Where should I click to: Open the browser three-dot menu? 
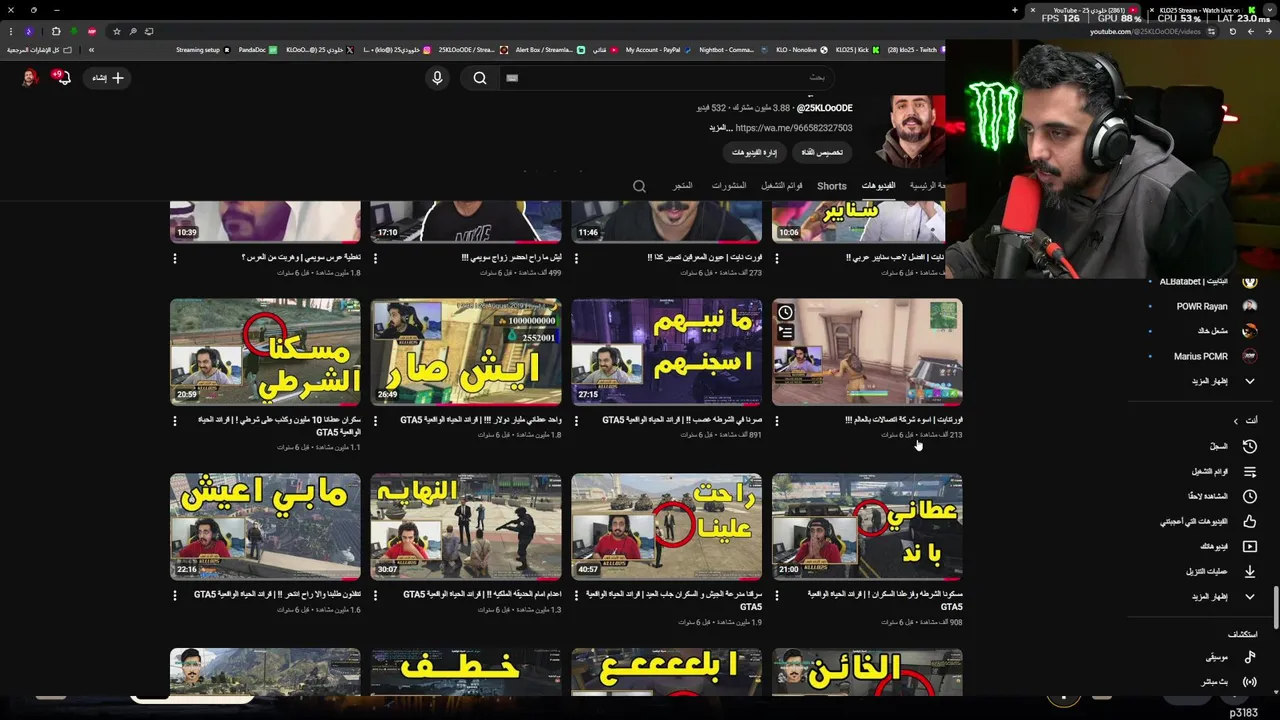coord(9,31)
